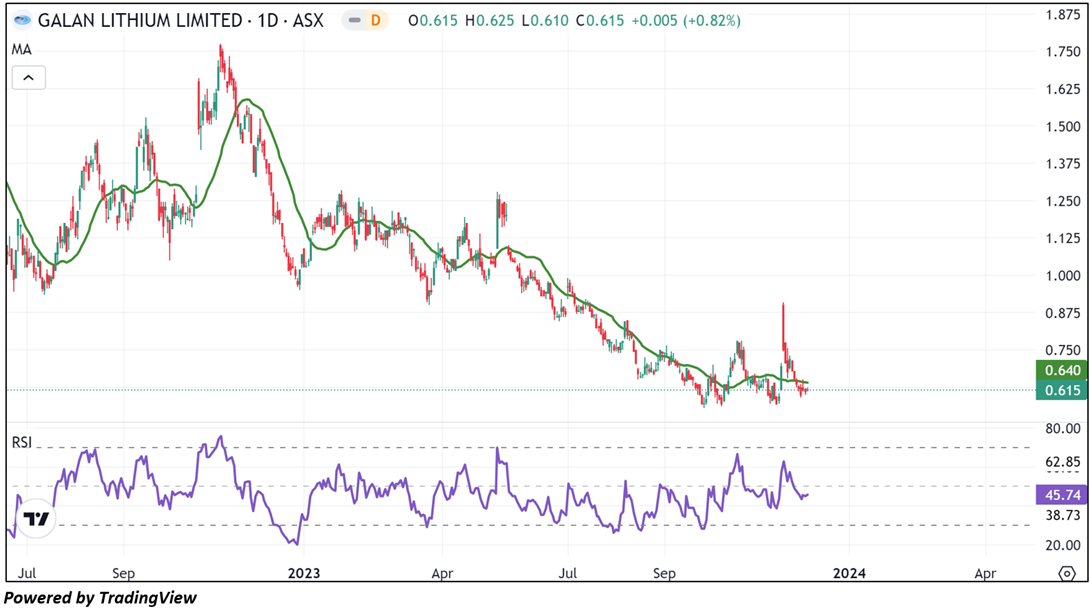Click the 1.875 price scale label

[x=1063, y=15]
